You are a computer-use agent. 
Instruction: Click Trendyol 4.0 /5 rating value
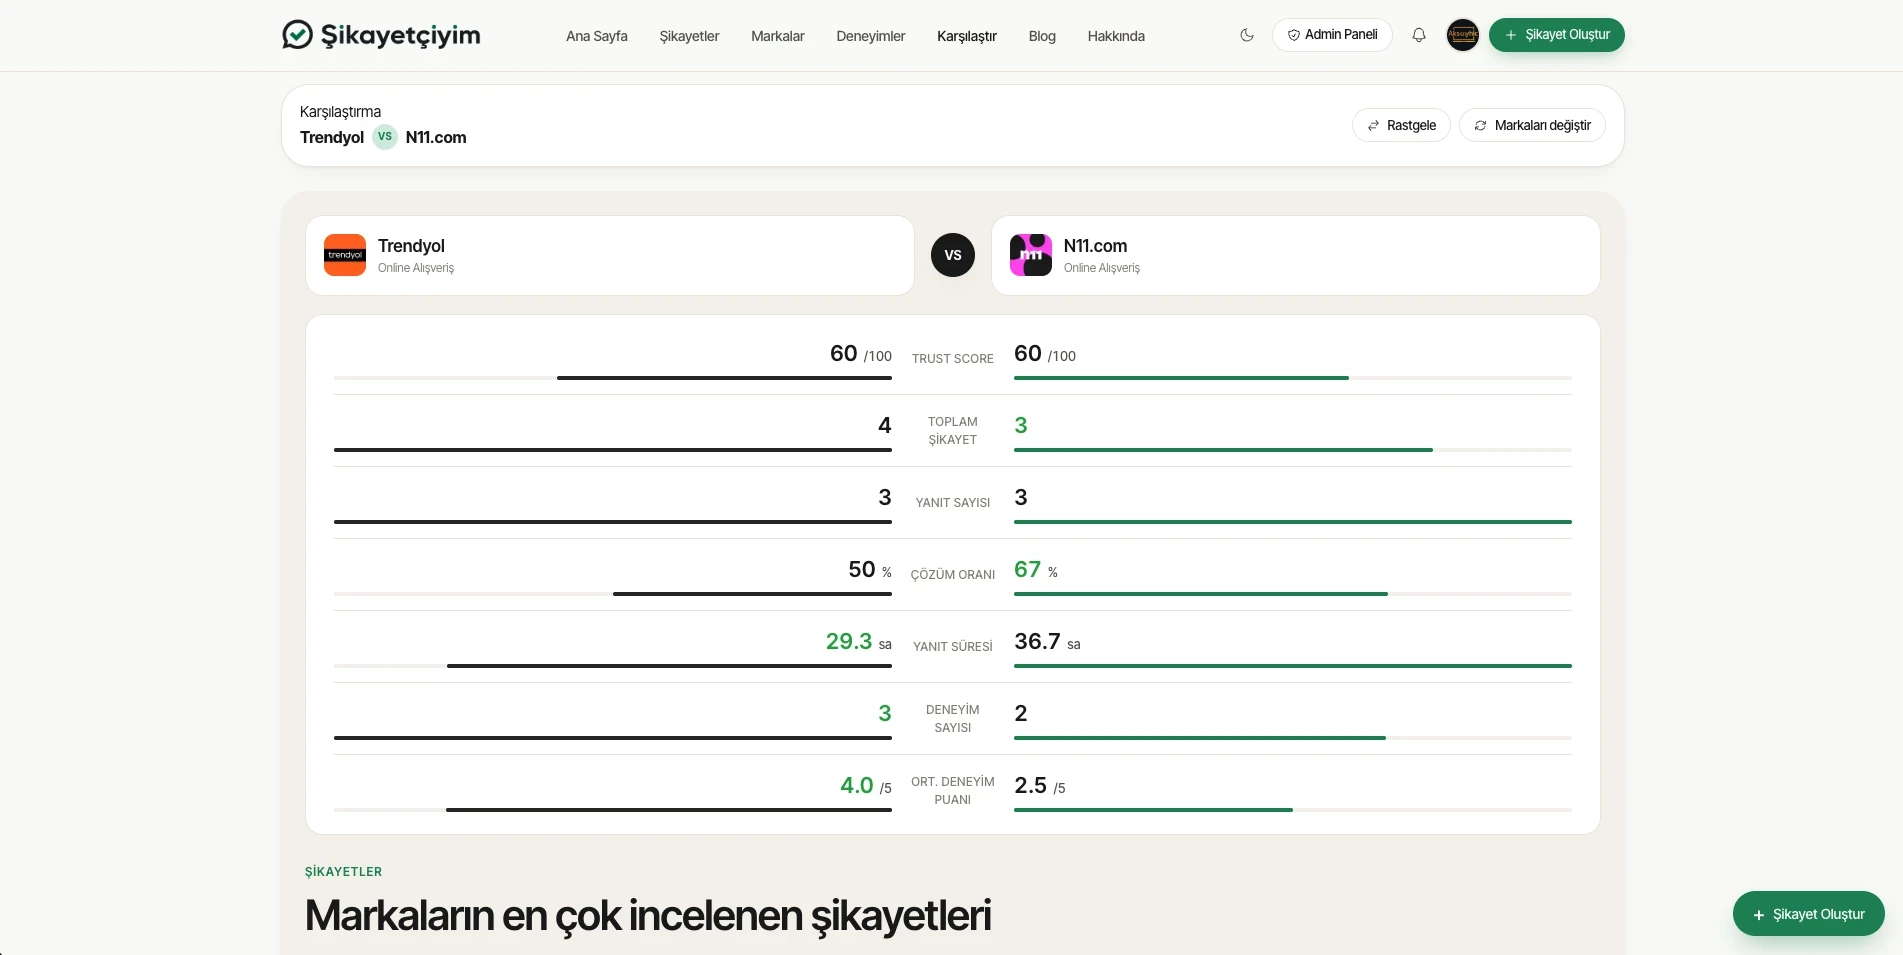tap(866, 786)
